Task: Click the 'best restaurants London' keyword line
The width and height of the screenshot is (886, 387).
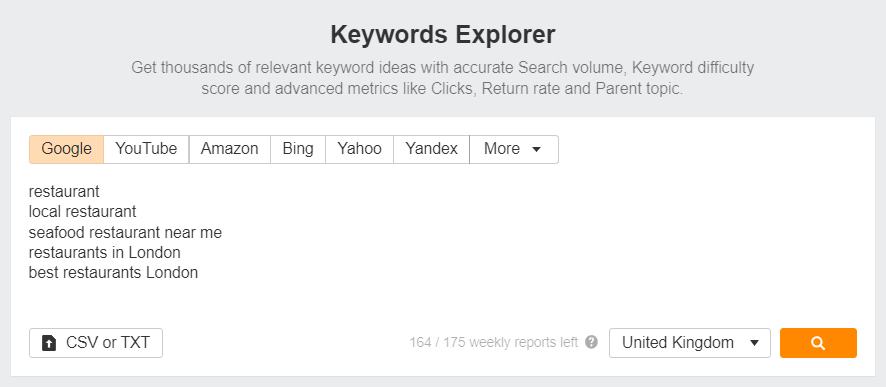Action: pos(114,273)
